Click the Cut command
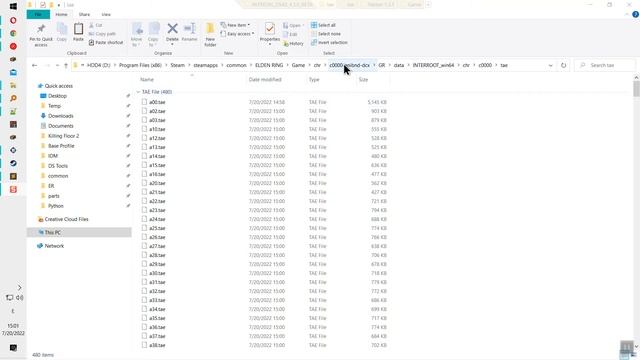Viewport: 640px width, 360px height. [96, 25]
